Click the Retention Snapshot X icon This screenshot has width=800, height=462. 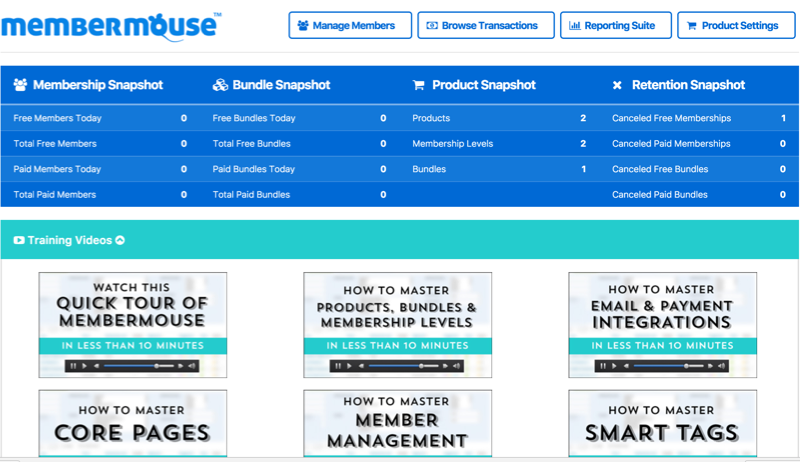(x=617, y=85)
